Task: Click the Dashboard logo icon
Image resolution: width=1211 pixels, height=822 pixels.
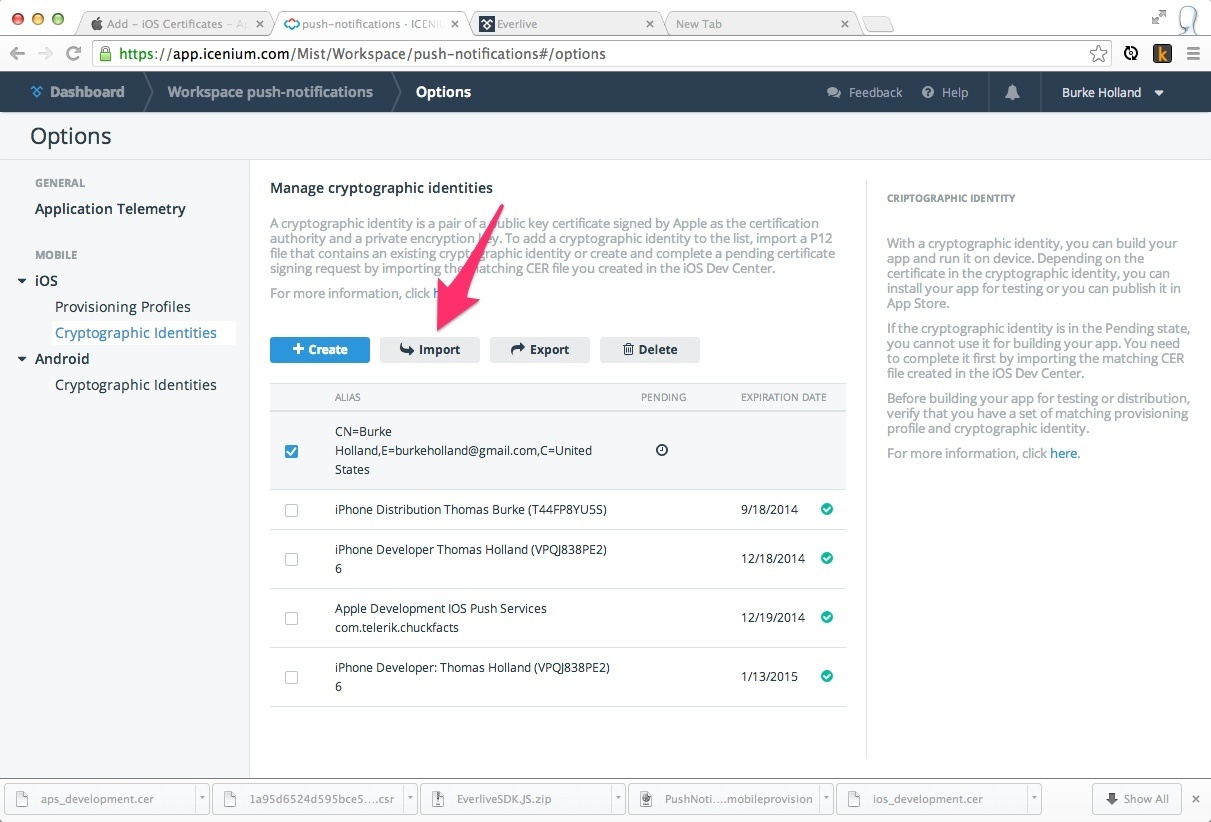Action: 37,92
